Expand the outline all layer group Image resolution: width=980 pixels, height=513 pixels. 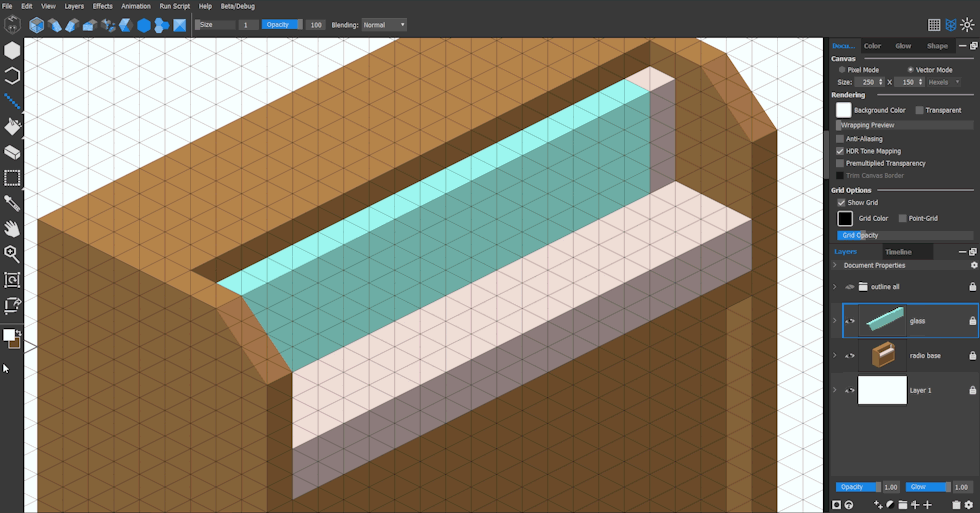[x=835, y=287]
